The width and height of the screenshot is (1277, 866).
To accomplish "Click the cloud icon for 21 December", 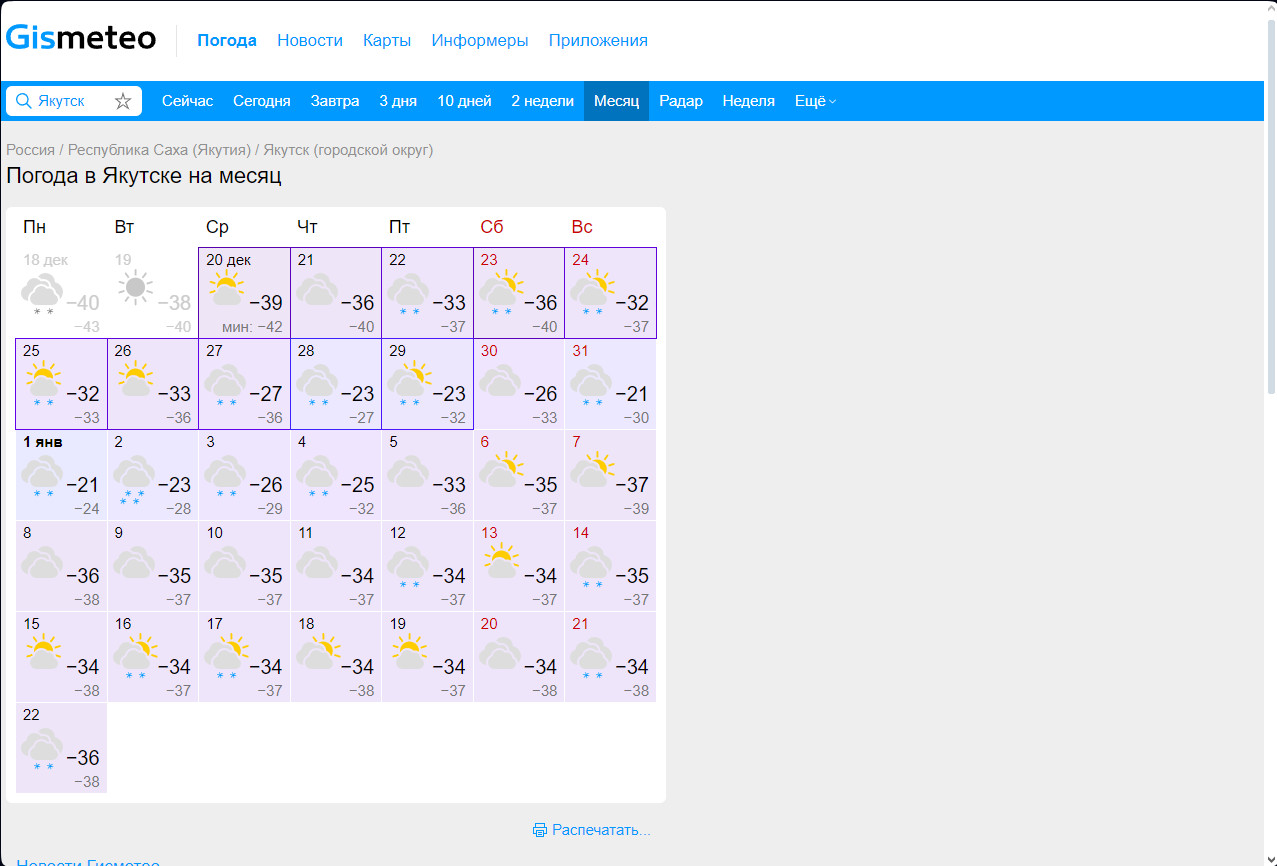I will point(318,290).
